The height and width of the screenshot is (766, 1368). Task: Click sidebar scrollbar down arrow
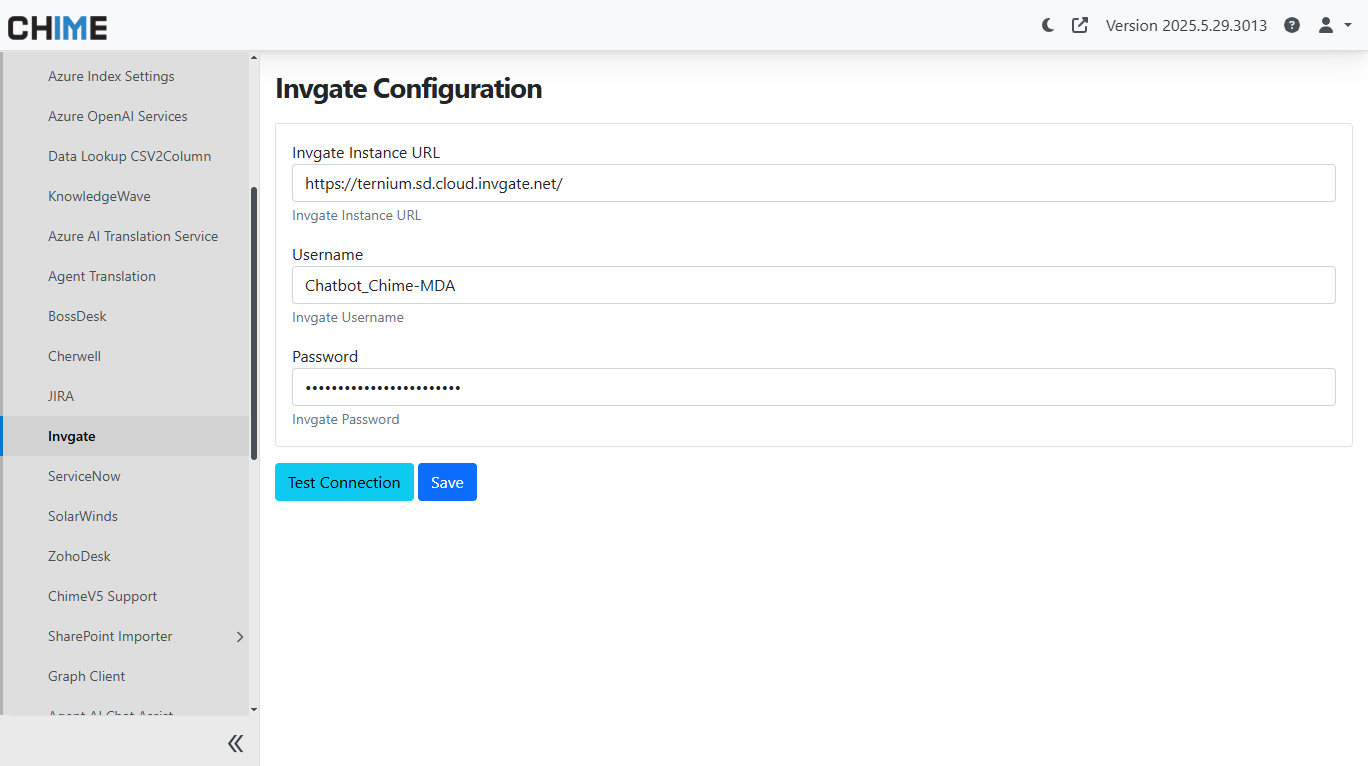[x=254, y=709]
